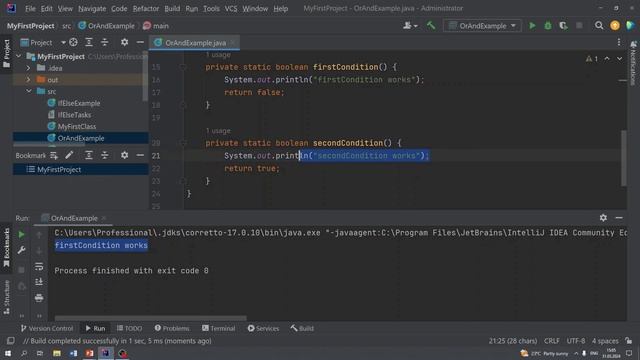
Task: Toggle scroll to end in Run console
Action: [39, 282]
